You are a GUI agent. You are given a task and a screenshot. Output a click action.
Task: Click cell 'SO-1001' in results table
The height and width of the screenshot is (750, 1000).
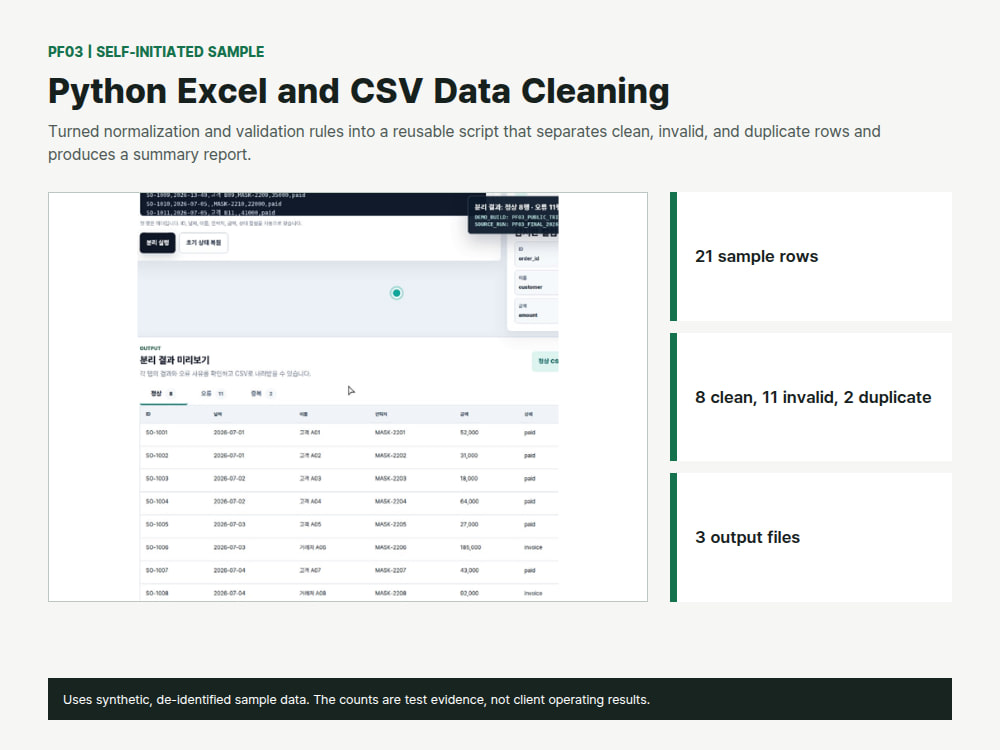(157, 432)
